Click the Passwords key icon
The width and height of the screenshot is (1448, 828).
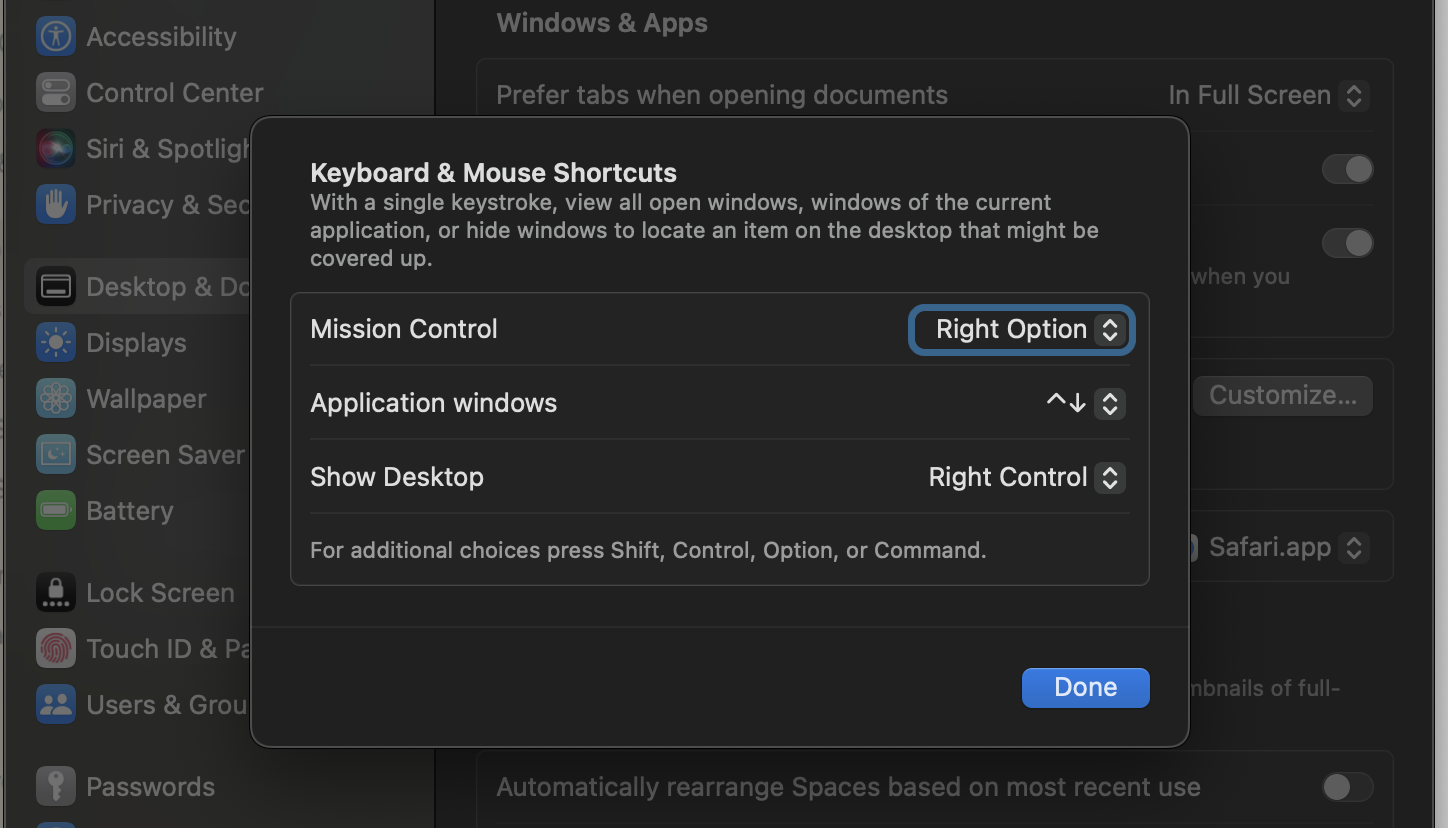click(56, 787)
